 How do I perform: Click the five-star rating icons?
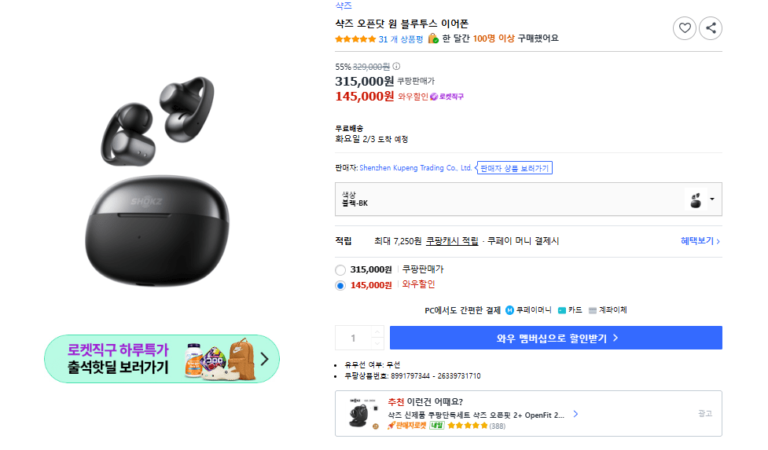(x=355, y=39)
